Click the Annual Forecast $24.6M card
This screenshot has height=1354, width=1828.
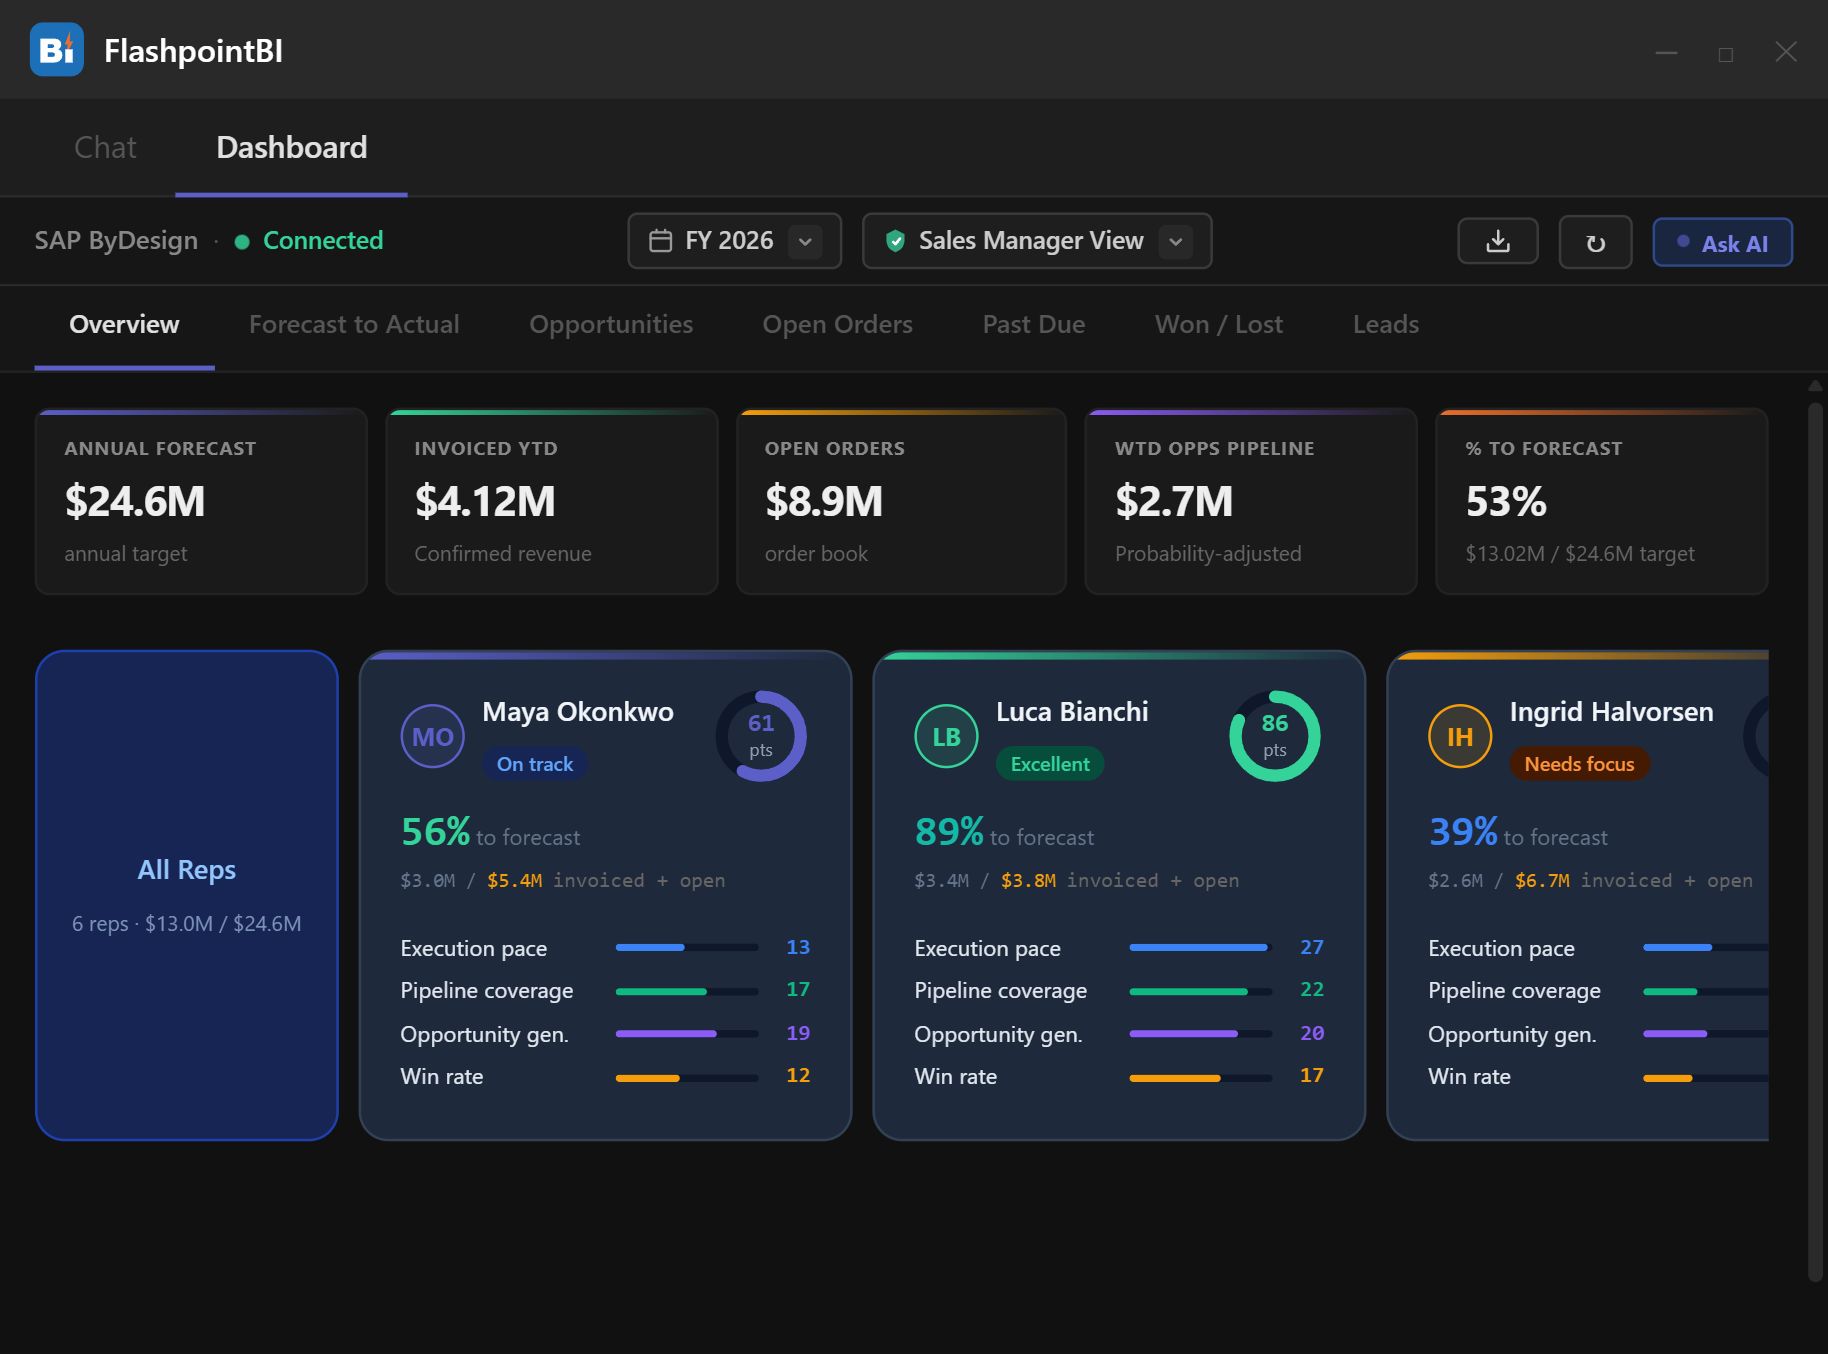(201, 501)
